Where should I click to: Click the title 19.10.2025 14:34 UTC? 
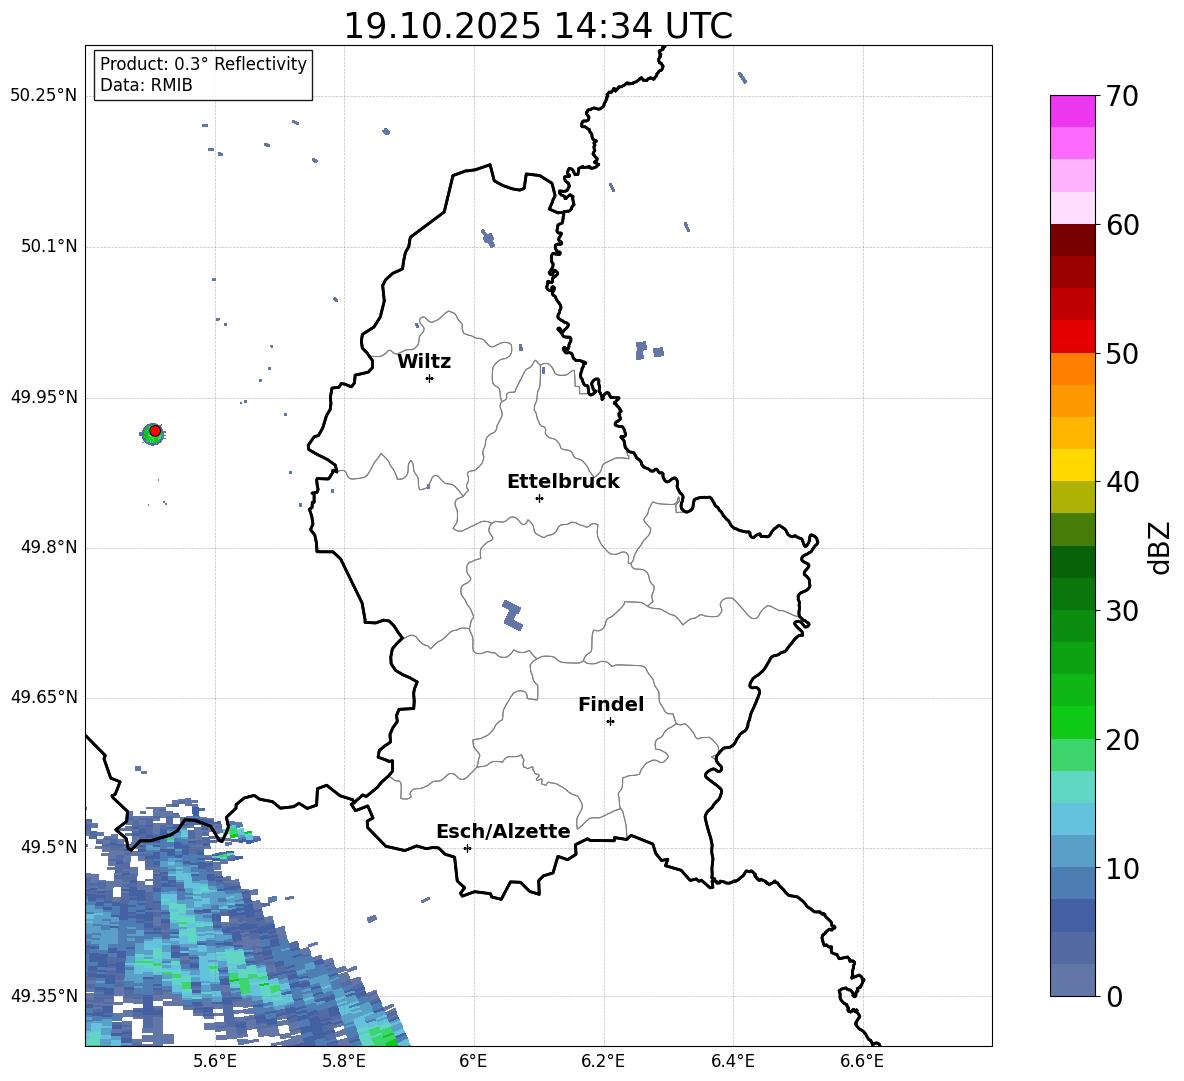pos(538,26)
